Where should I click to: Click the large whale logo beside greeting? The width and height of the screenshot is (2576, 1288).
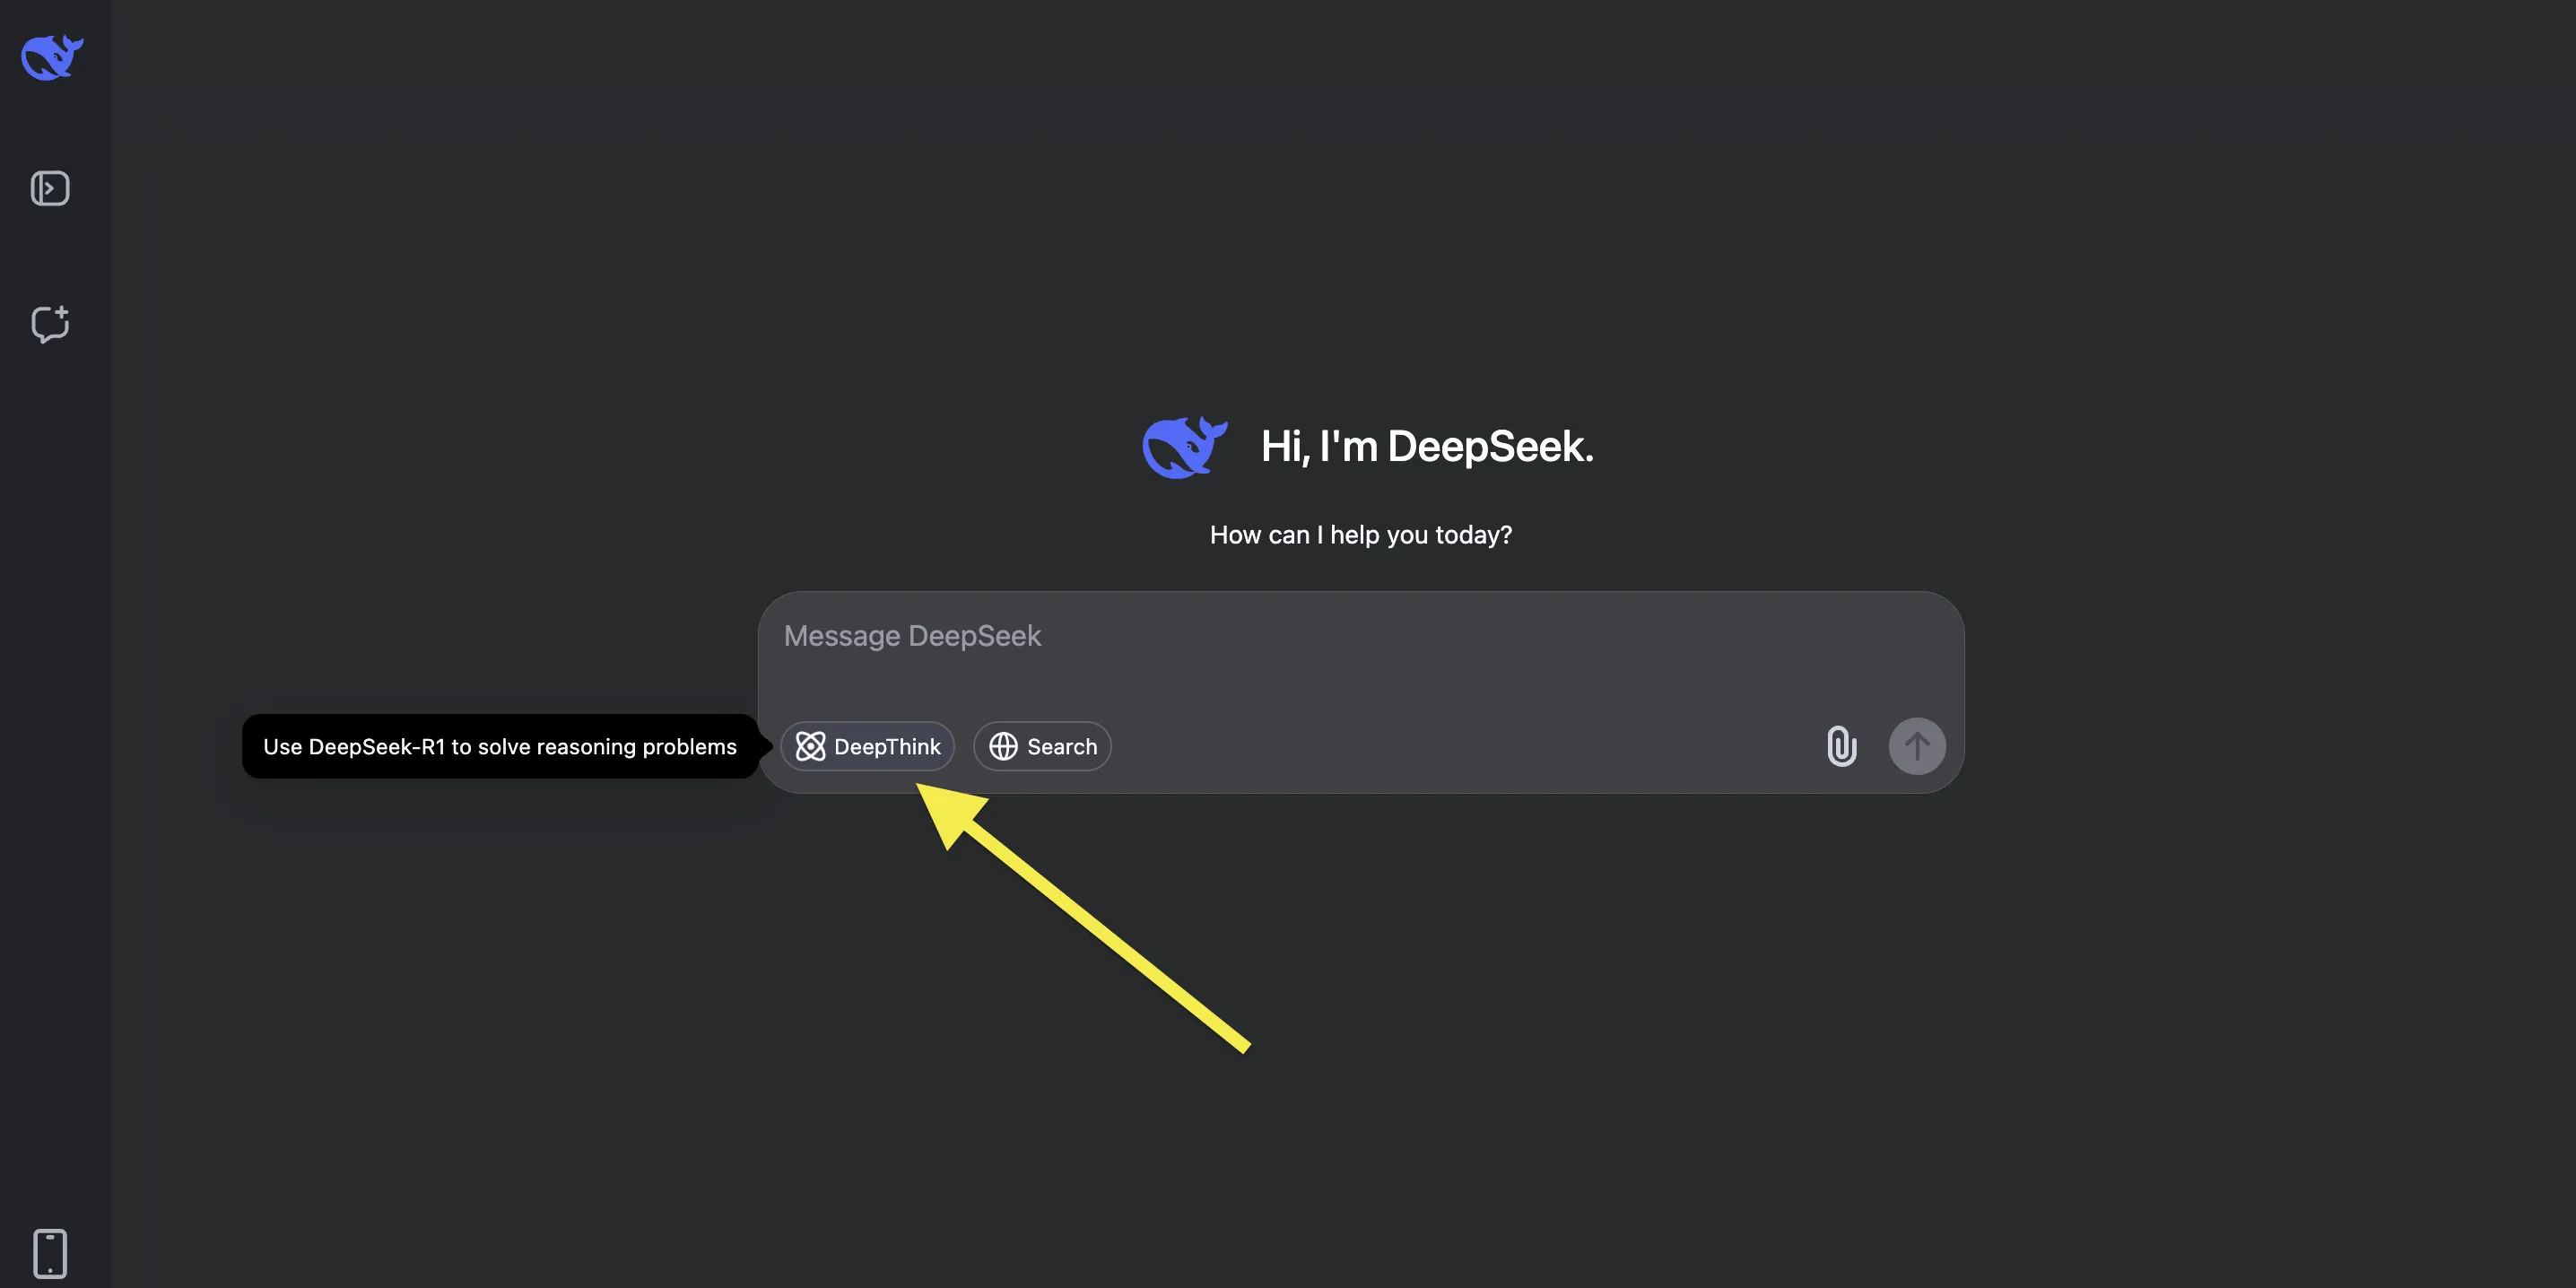click(1185, 447)
